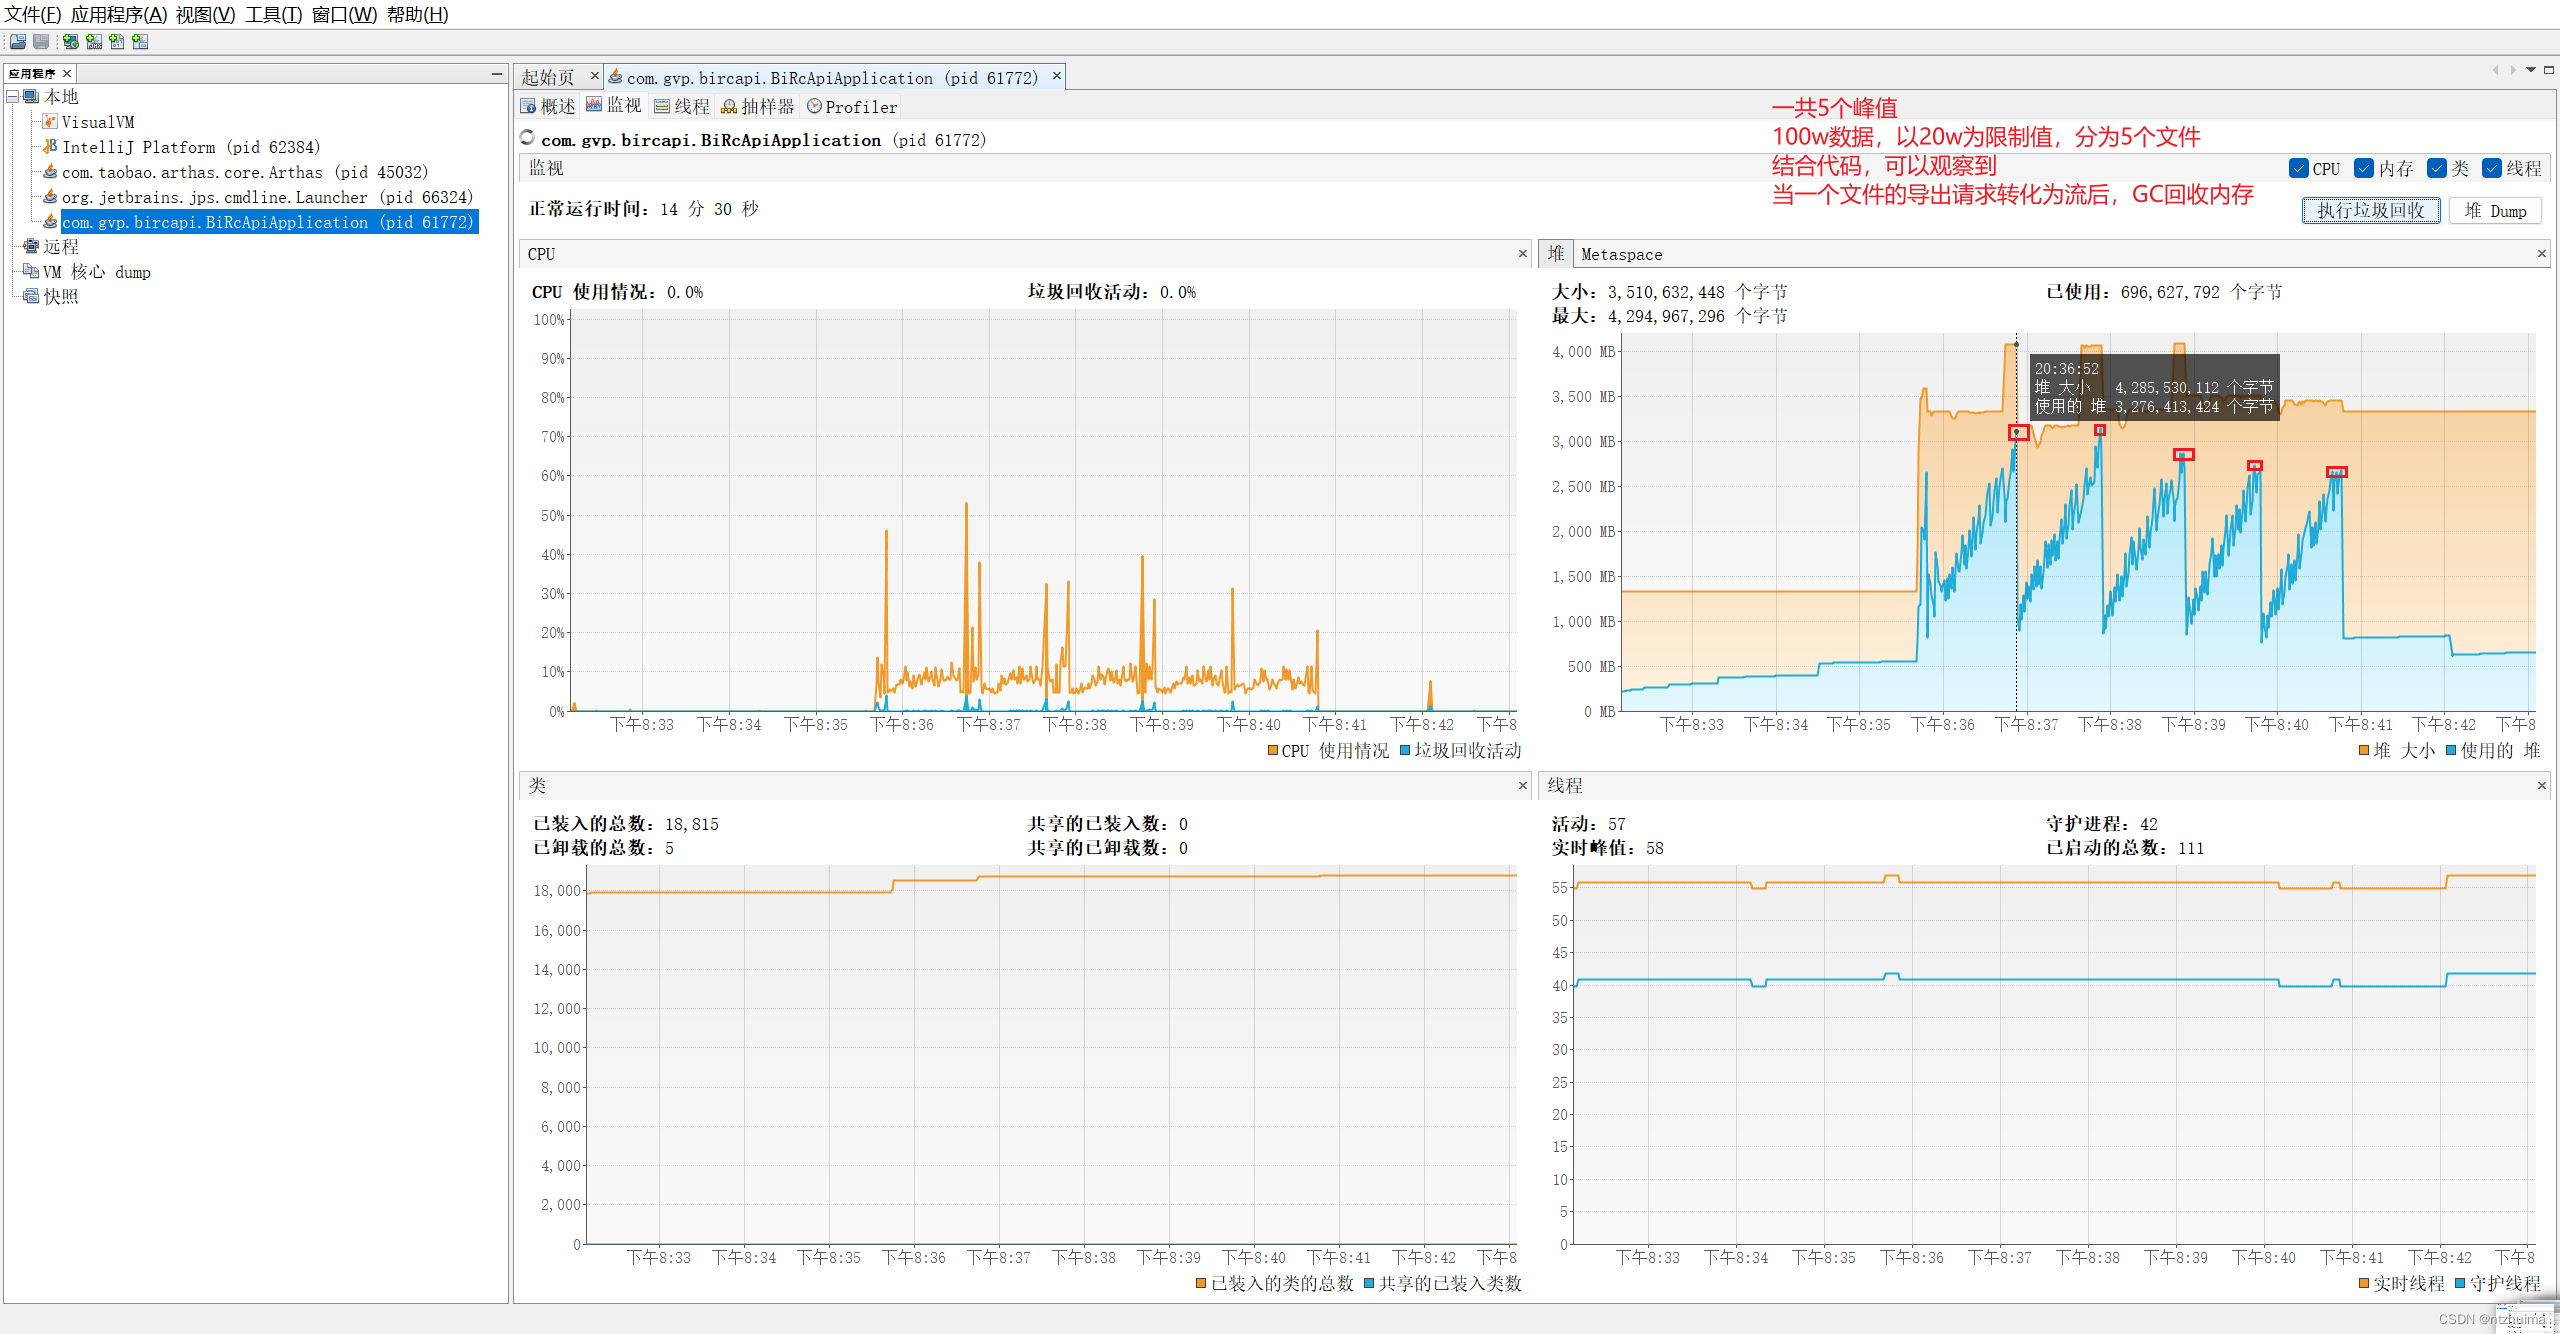Click the Load Snapshot toolbar icon
Viewport: 2560px width, 1334px height.
click(x=18, y=42)
